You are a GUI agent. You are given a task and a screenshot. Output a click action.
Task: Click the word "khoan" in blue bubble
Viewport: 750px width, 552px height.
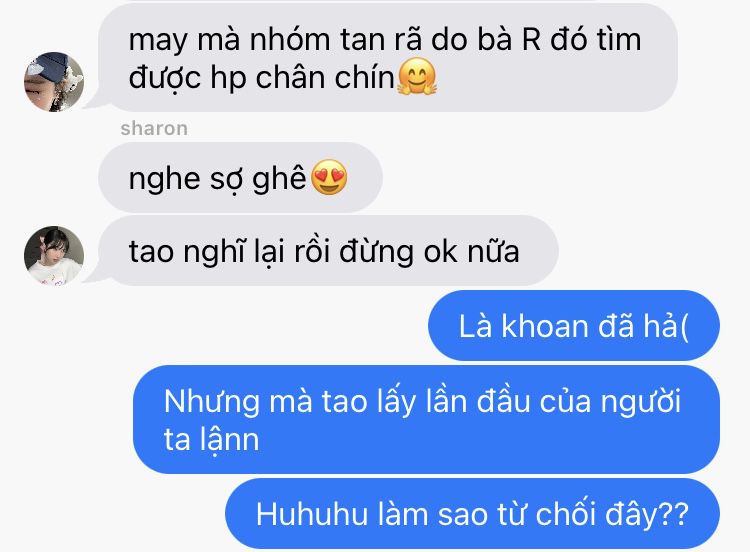pyautogui.click(x=544, y=326)
